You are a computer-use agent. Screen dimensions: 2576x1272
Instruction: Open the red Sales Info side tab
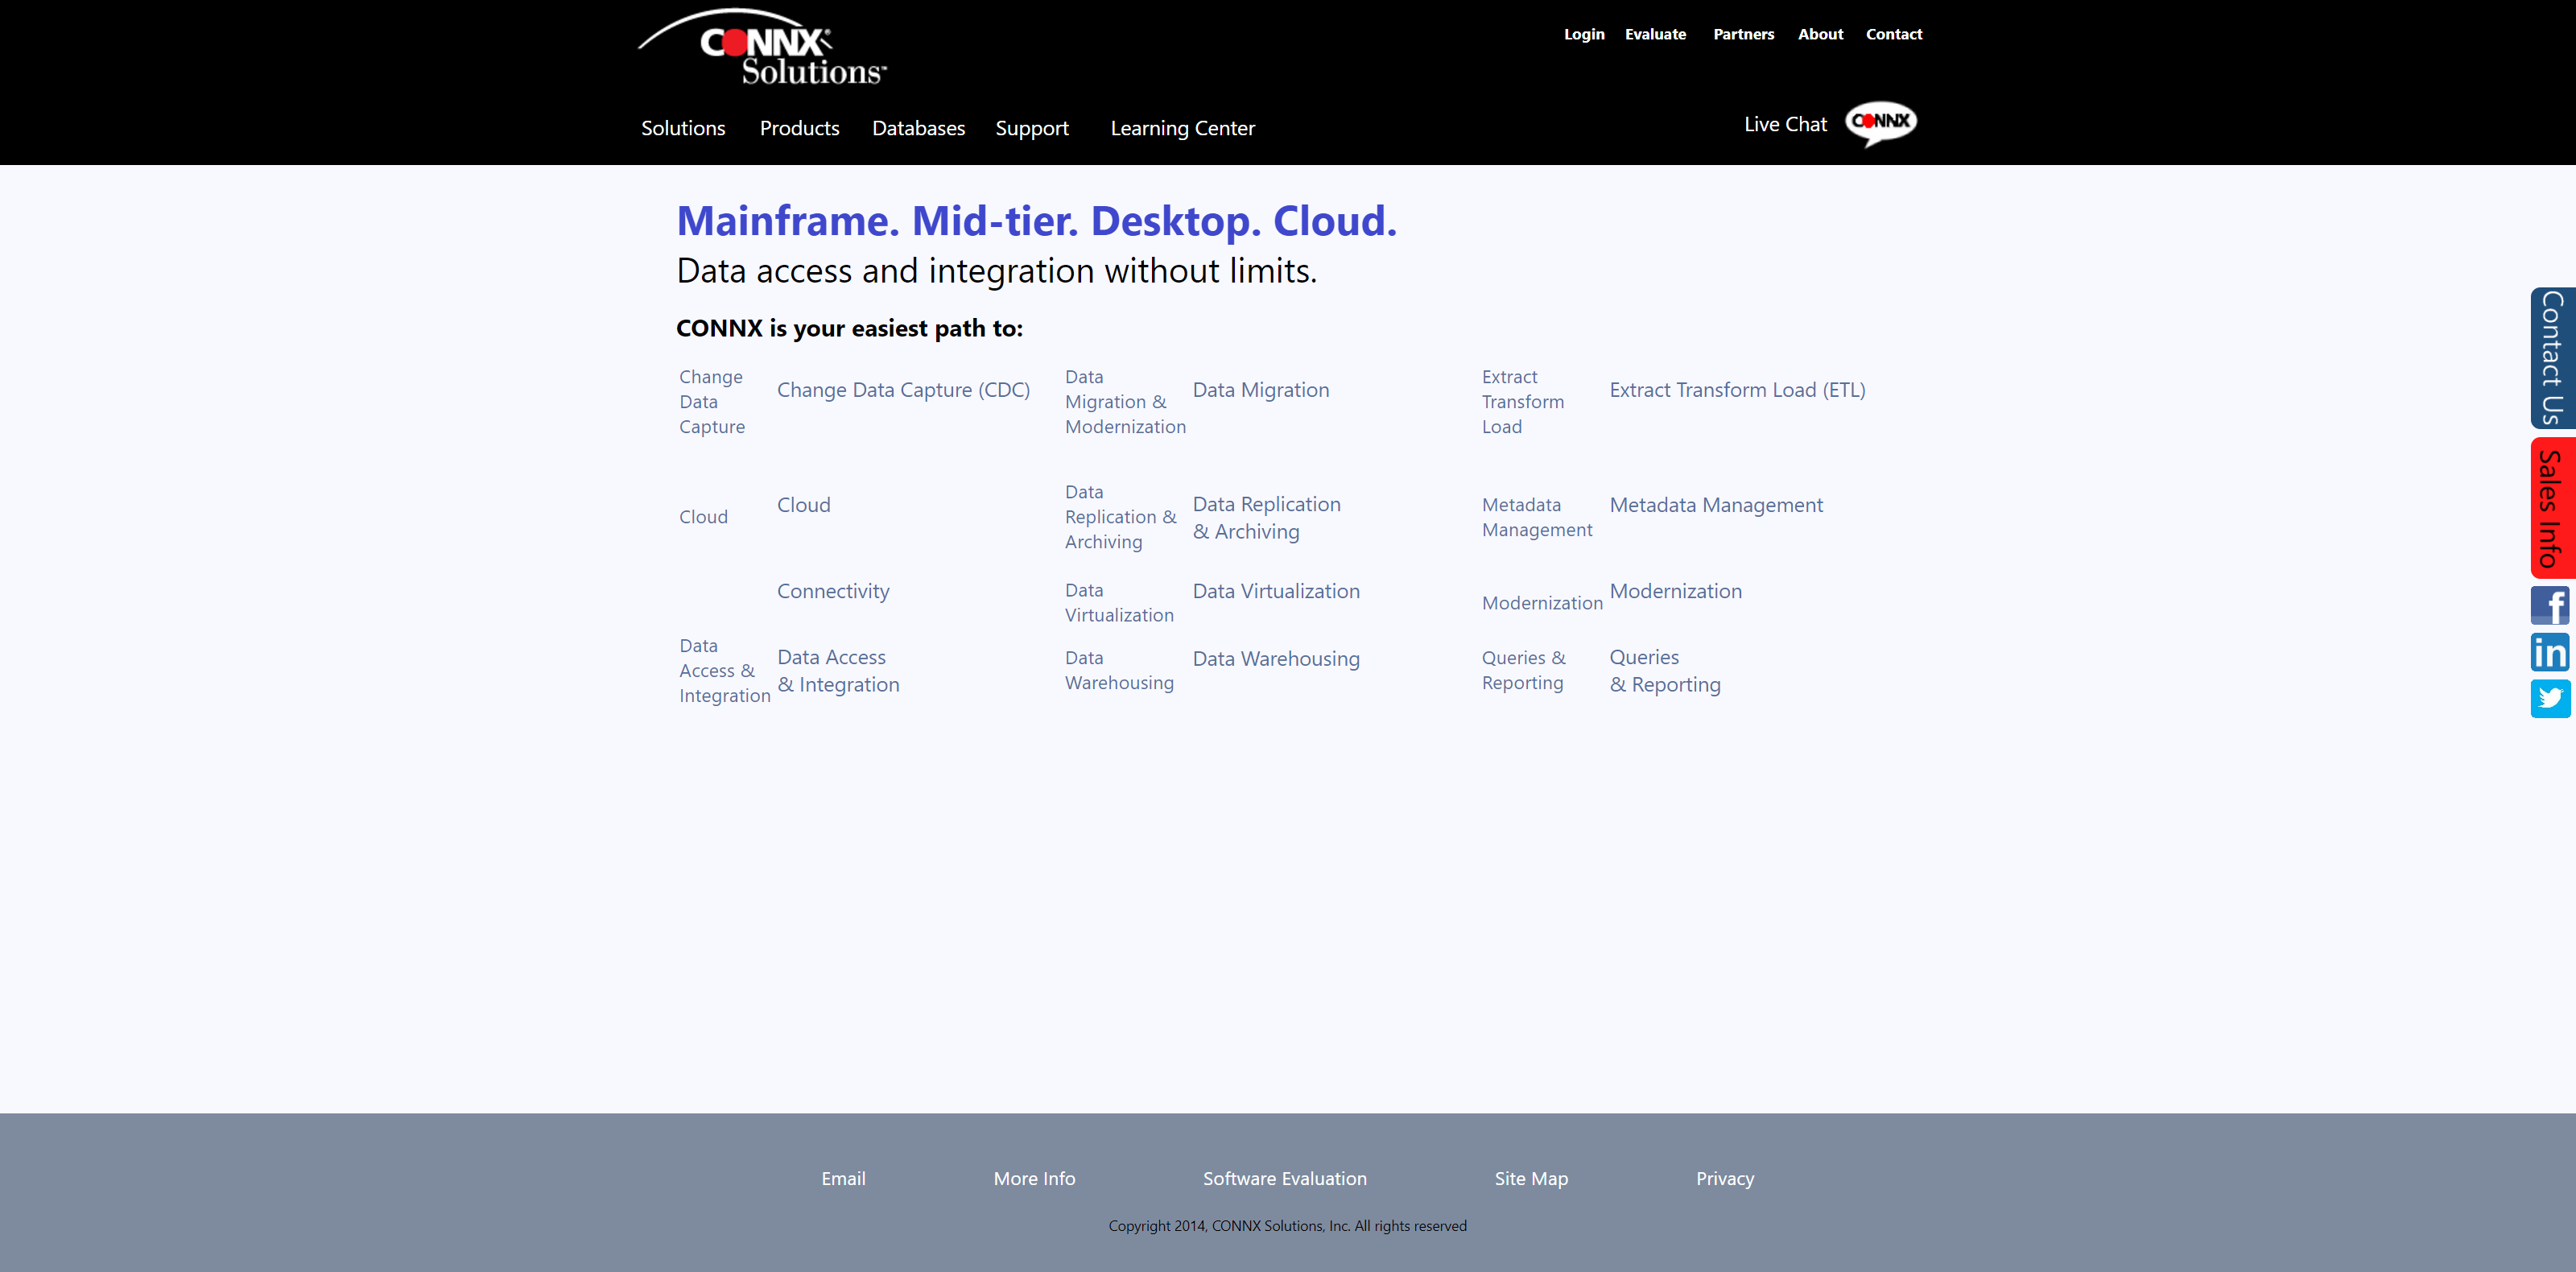(x=2553, y=508)
